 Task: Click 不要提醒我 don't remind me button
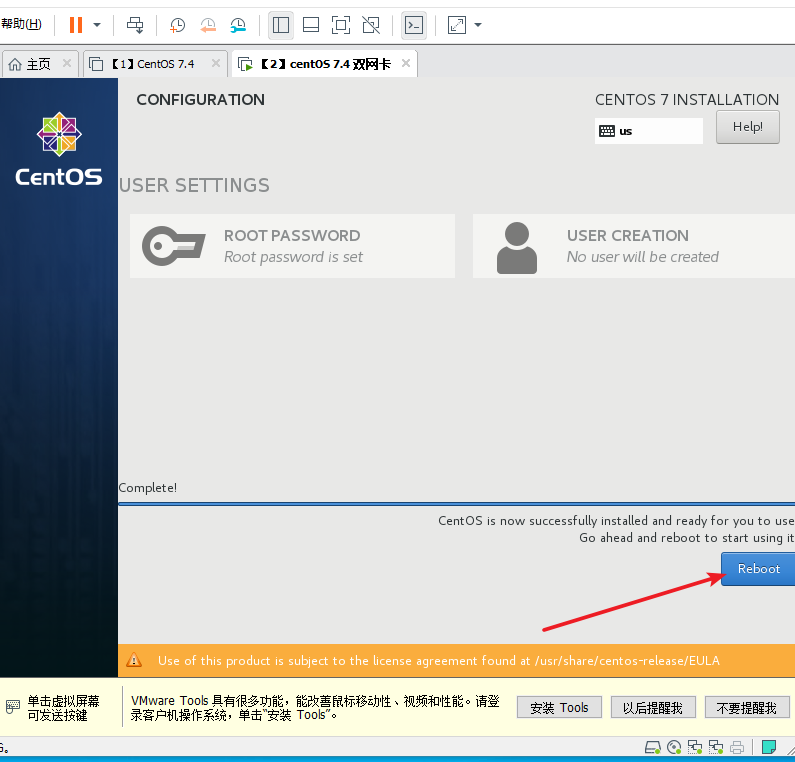tap(747, 708)
